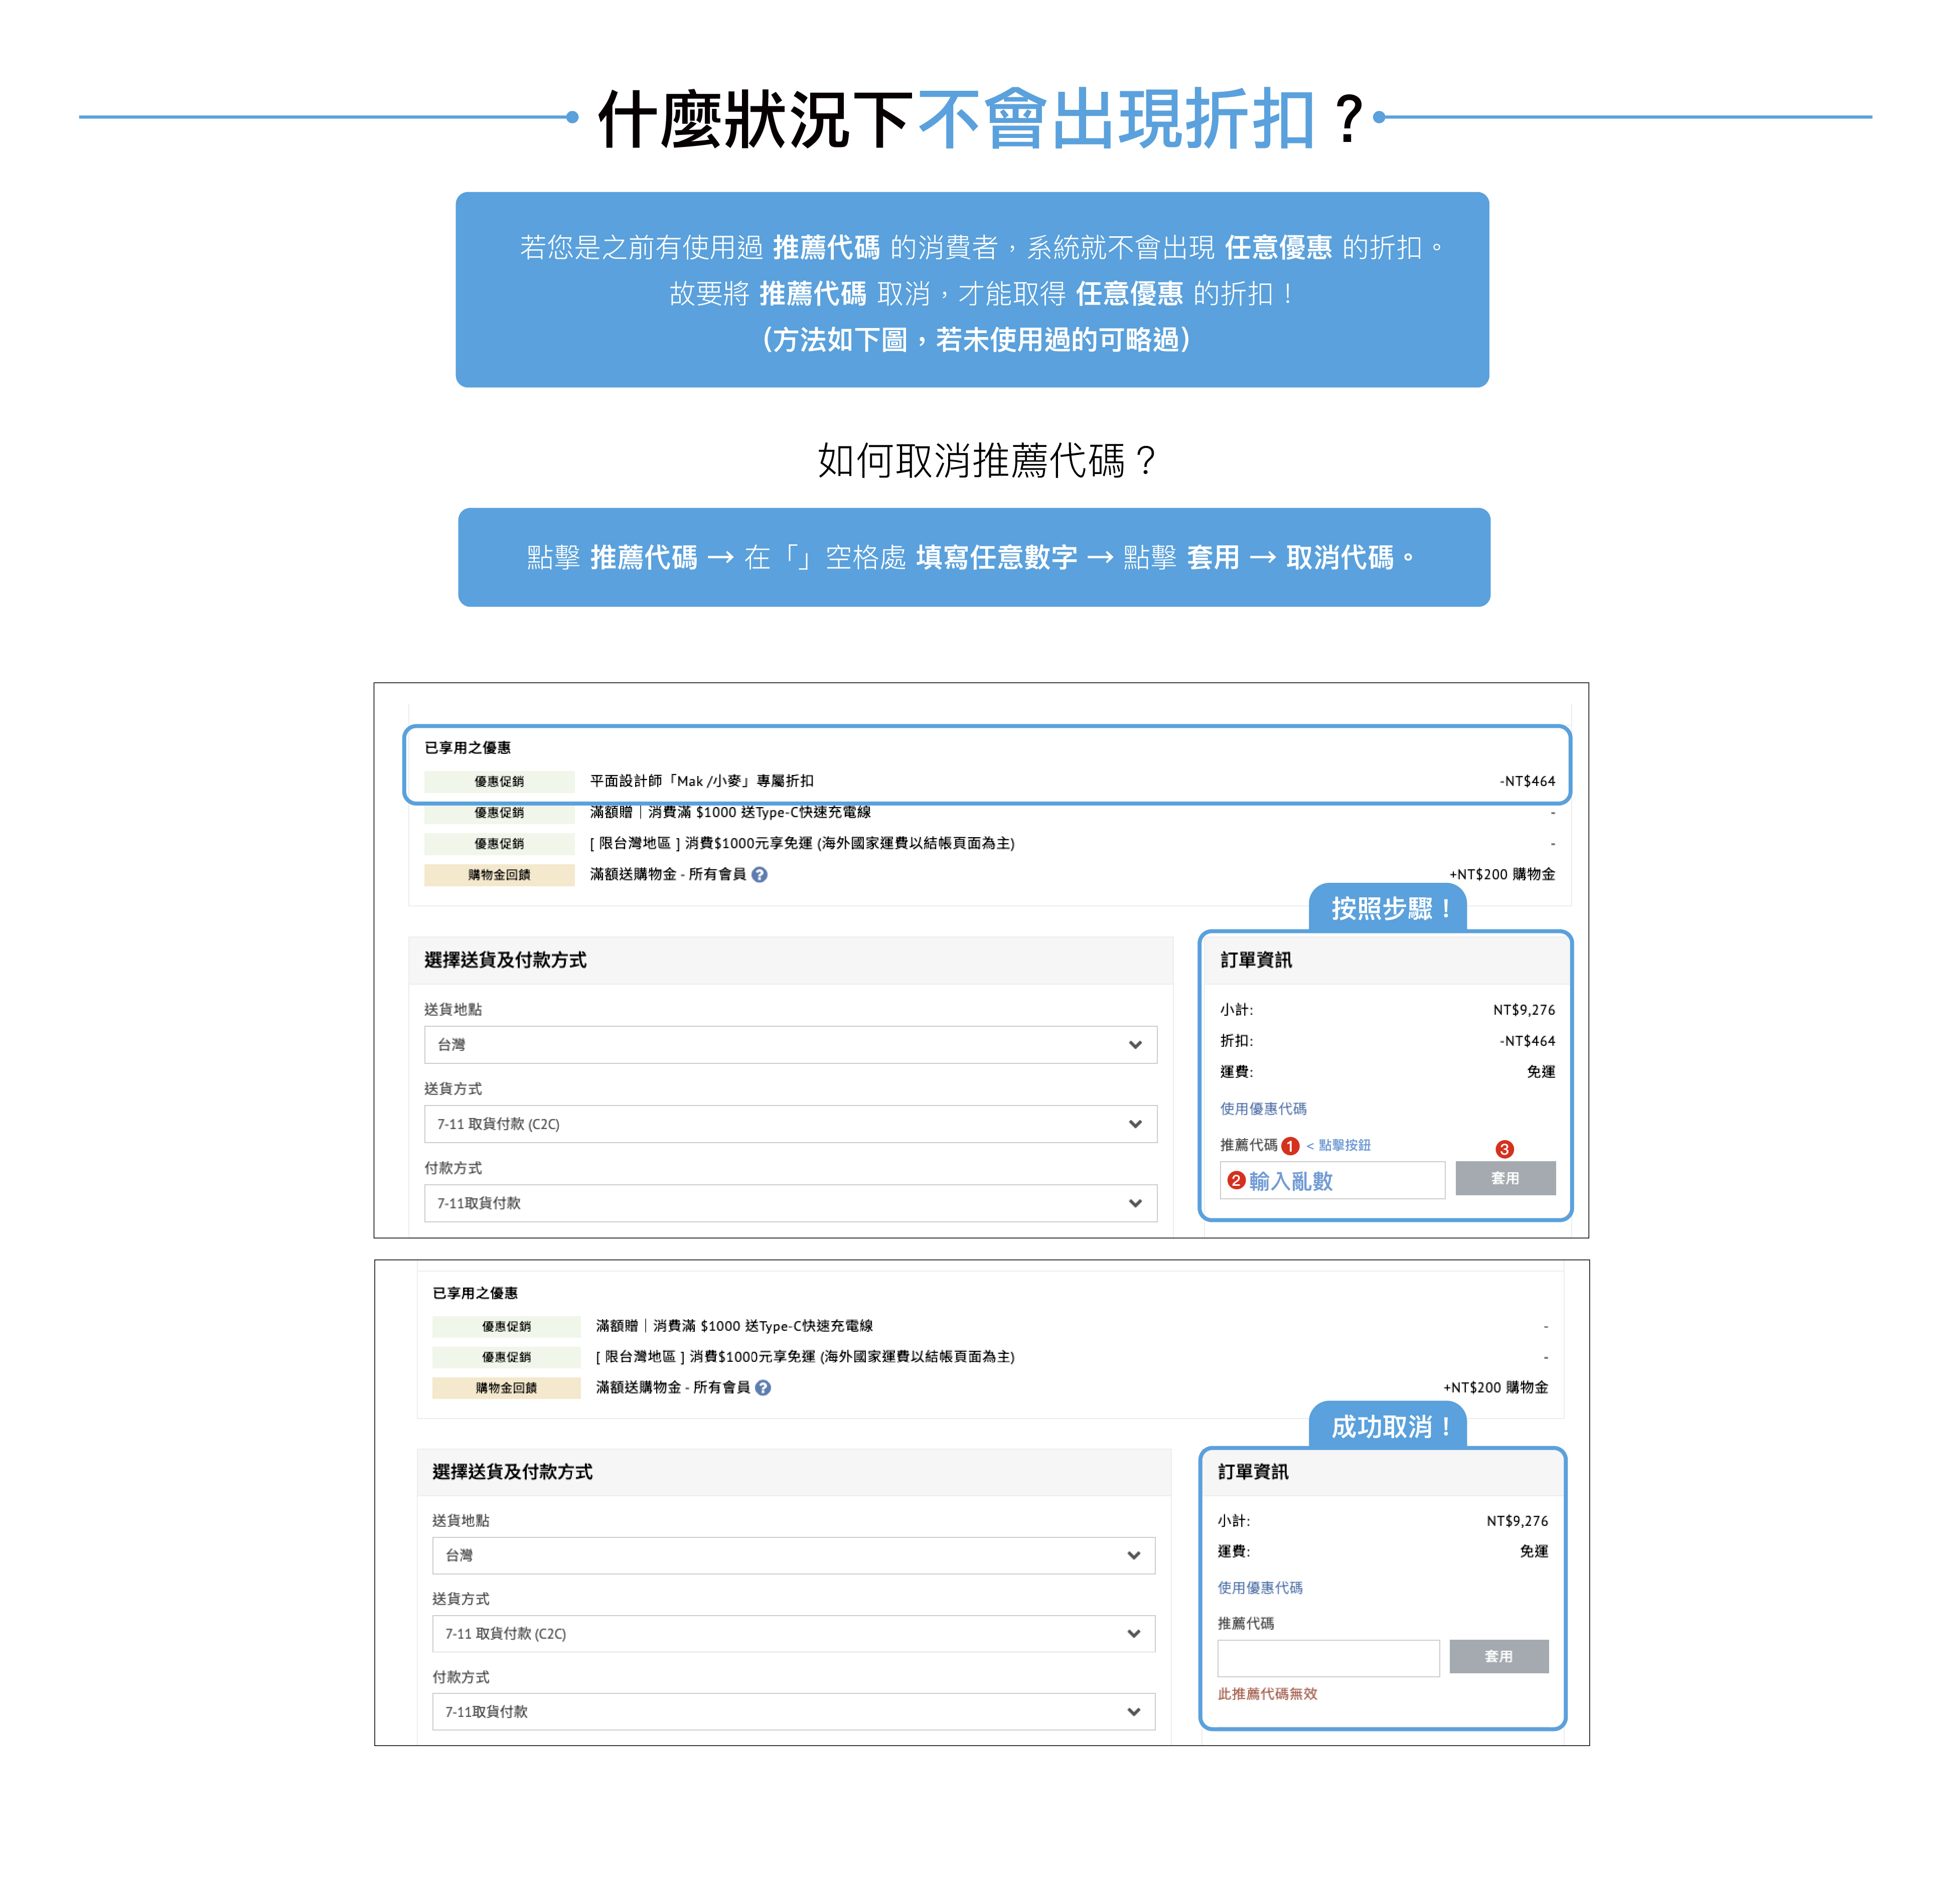The image size is (1960, 1888).
Task: Click the 輸入亂數 referral code input field
Action: tap(1333, 1181)
